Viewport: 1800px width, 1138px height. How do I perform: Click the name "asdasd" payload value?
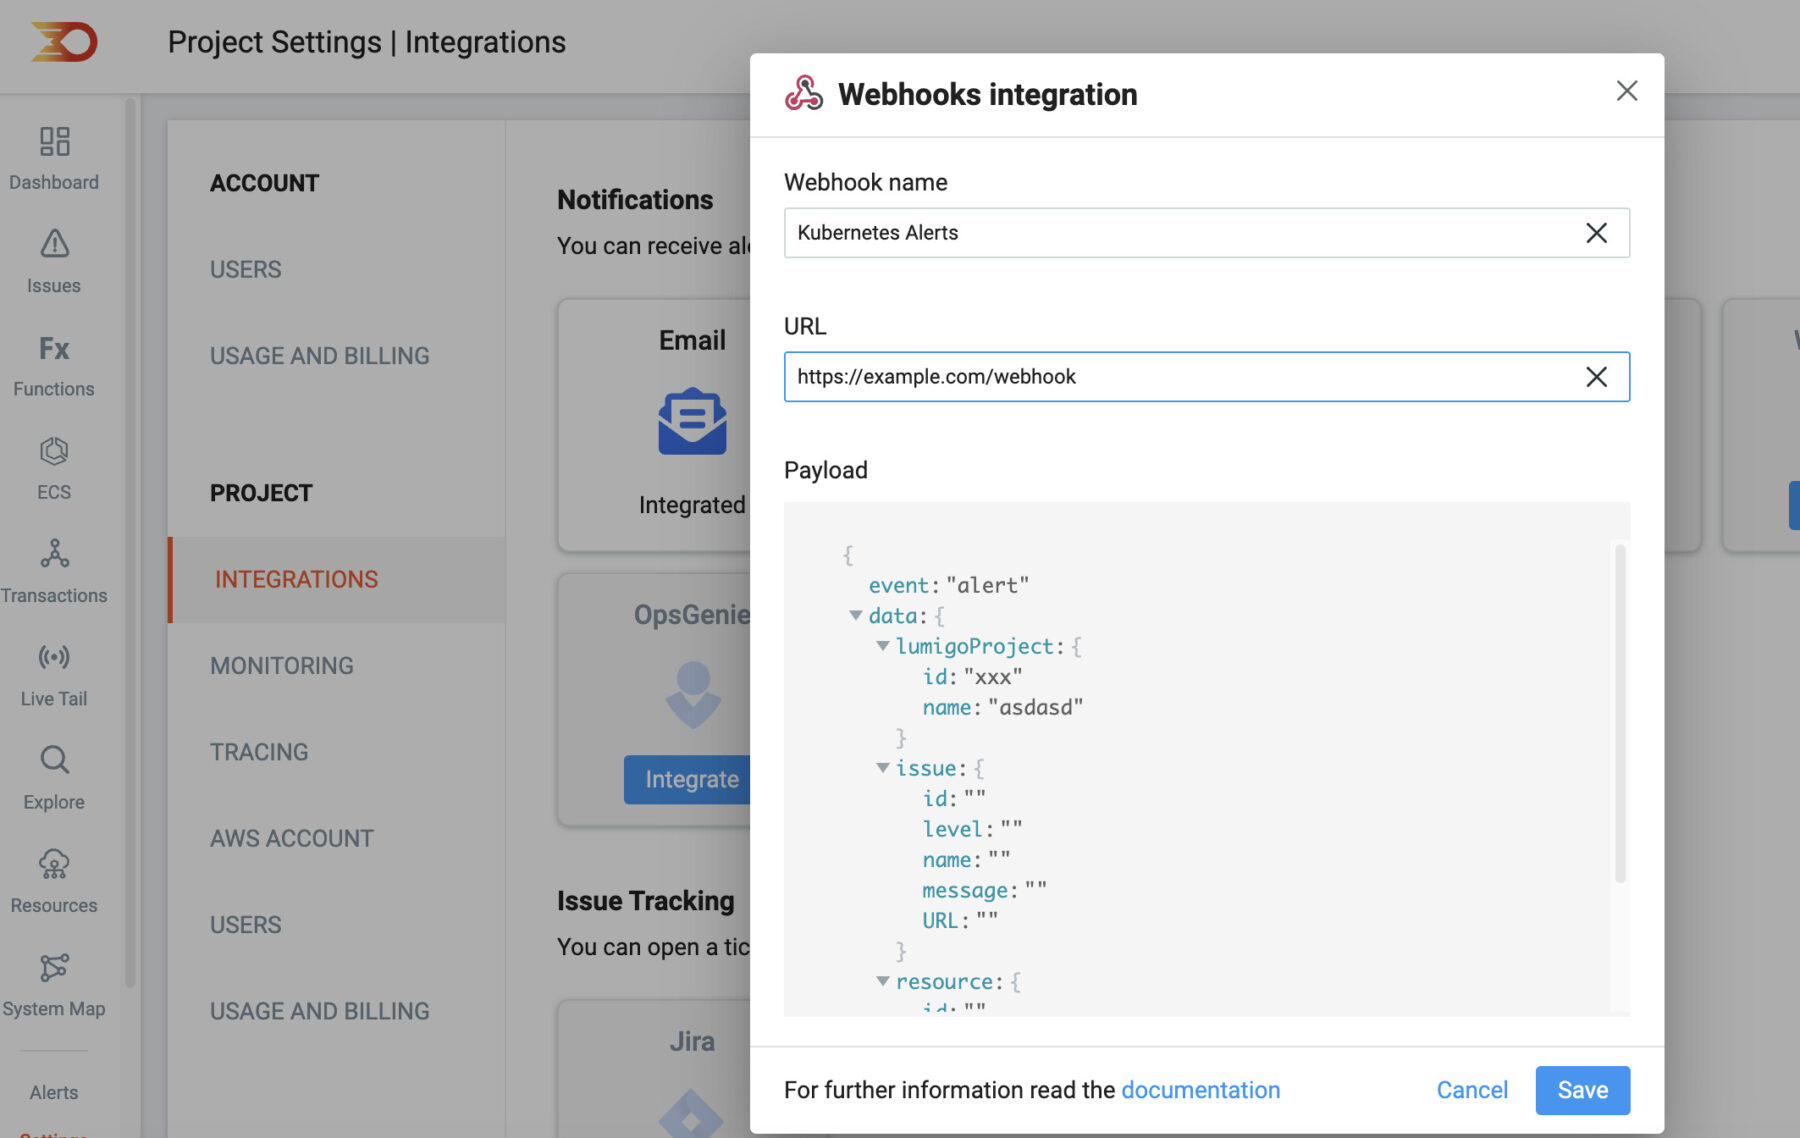[1036, 707]
